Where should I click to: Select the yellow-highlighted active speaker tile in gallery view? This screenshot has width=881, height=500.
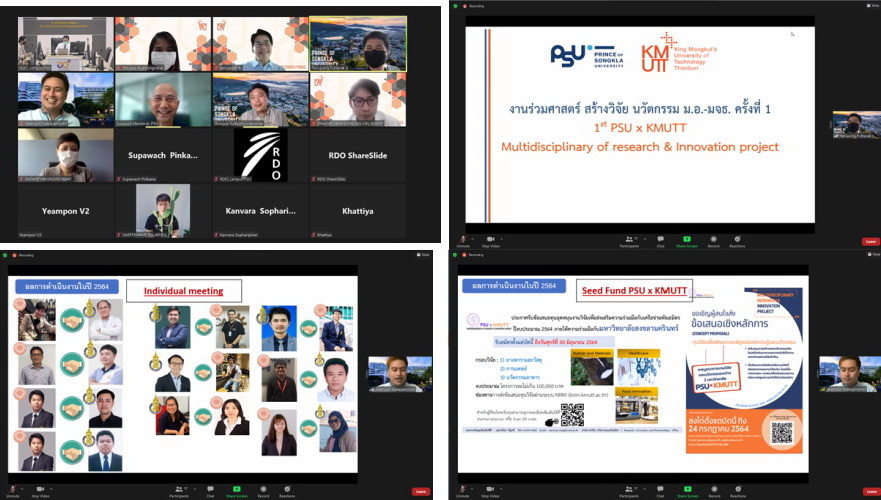click(x=358, y=44)
